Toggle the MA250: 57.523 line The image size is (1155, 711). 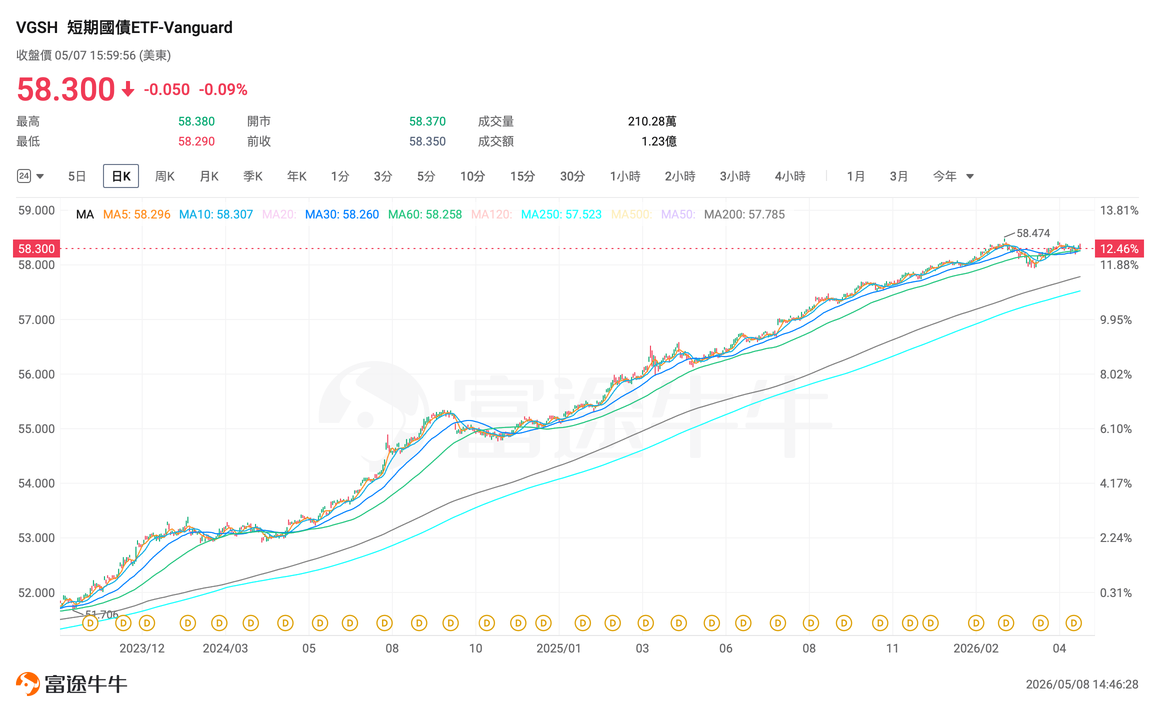561,214
